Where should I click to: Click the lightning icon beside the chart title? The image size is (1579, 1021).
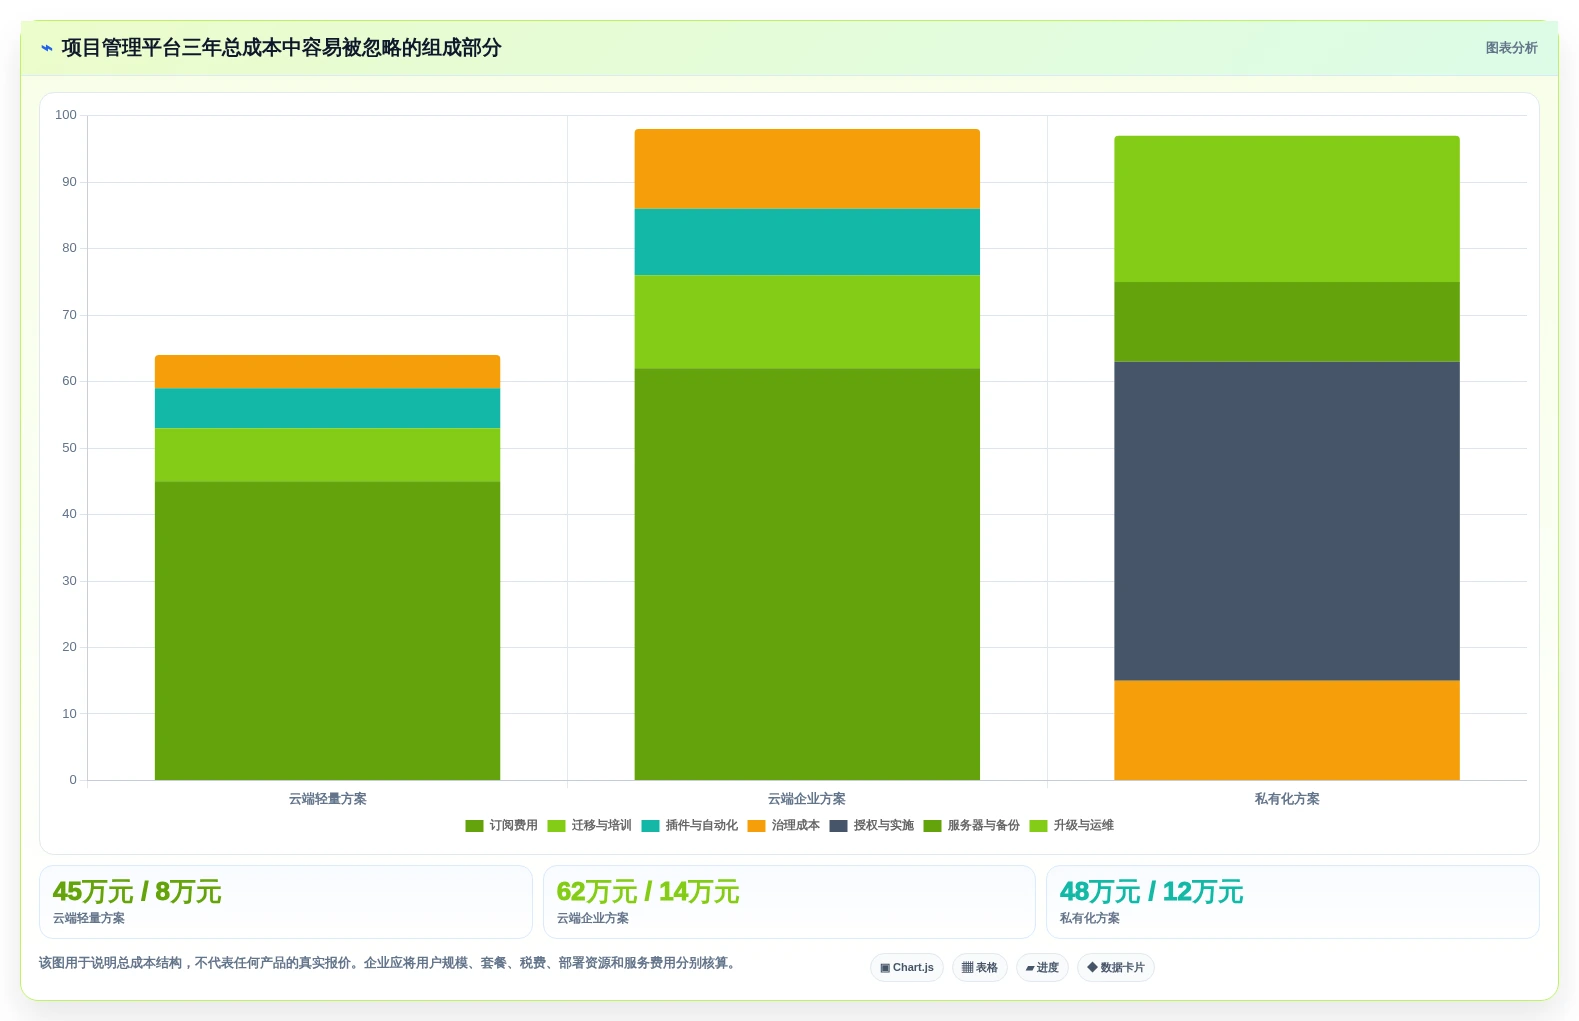pos(46,48)
